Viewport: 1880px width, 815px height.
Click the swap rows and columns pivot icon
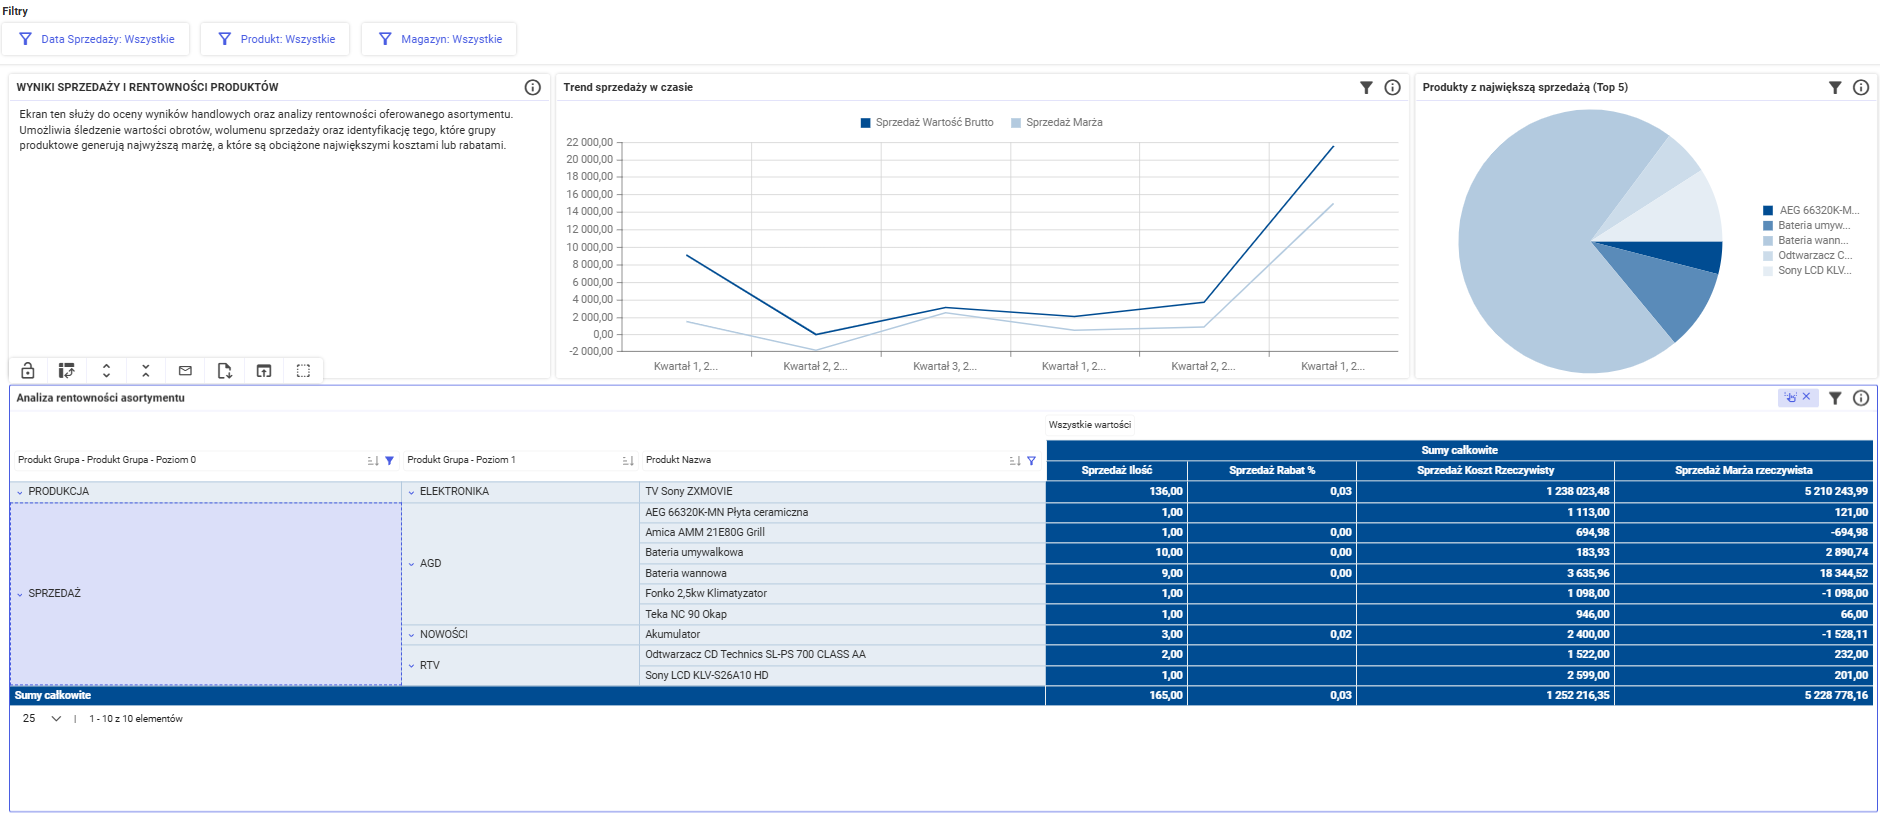click(x=66, y=371)
